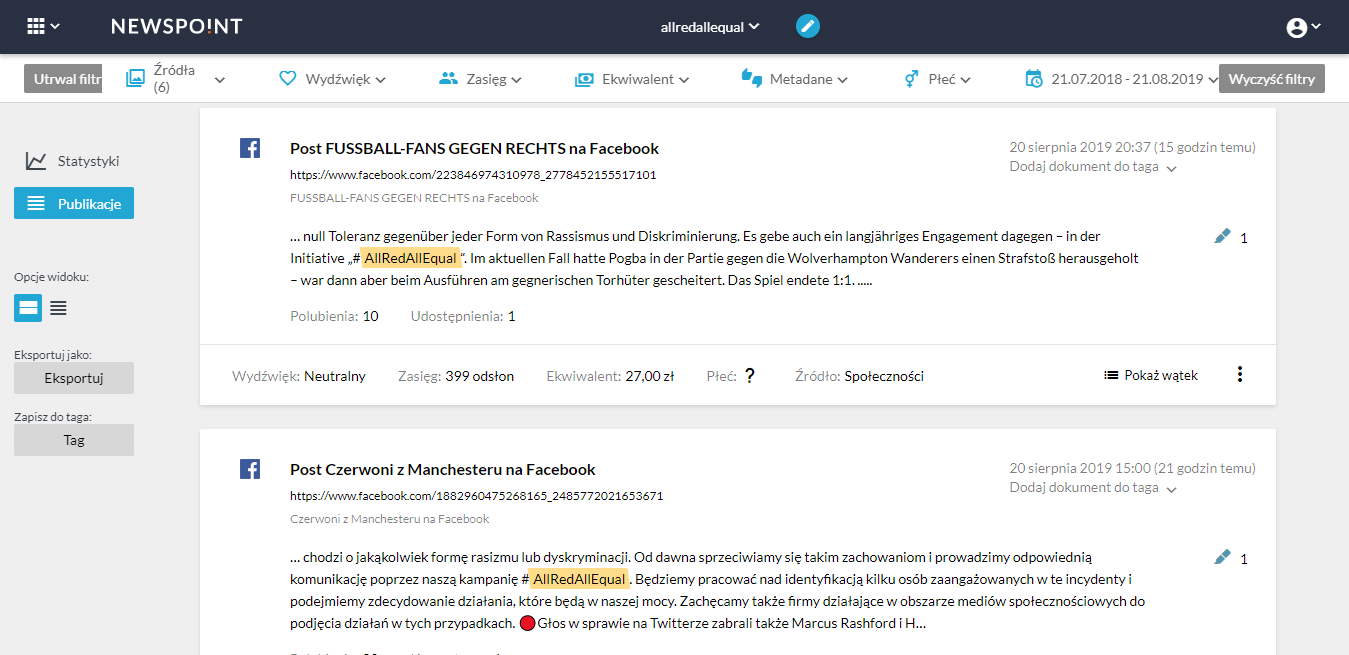Click Polubienia: 10 count
The height and width of the screenshot is (655, 1349).
334,316
